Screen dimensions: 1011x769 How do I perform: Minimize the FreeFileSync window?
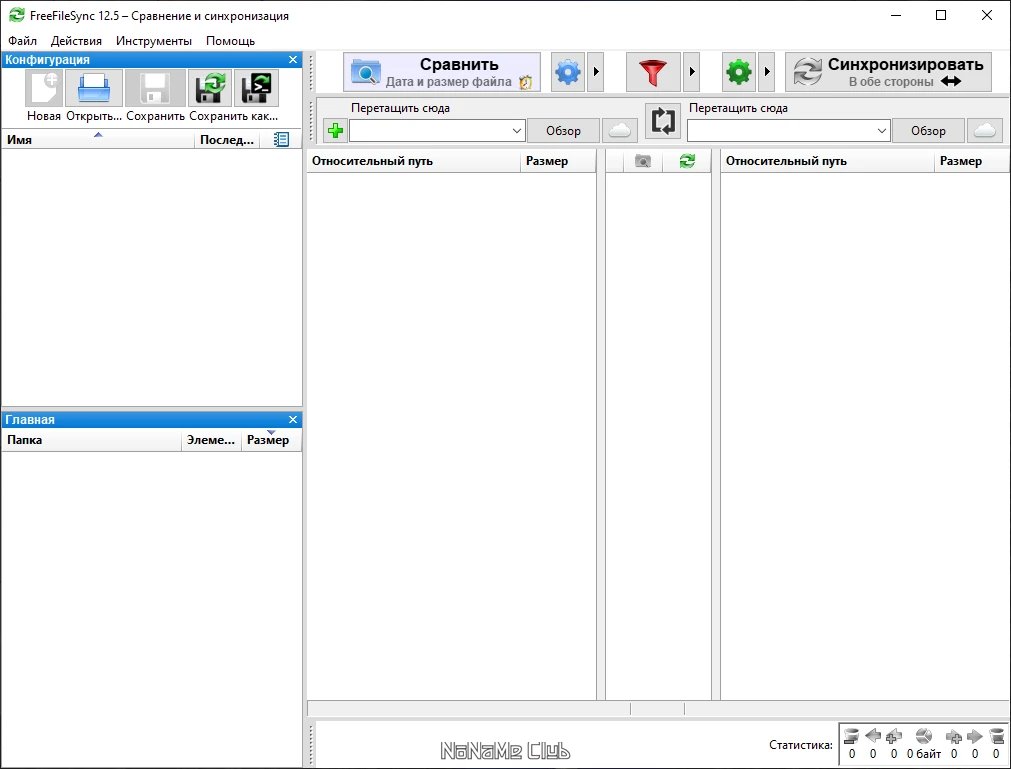point(896,15)
